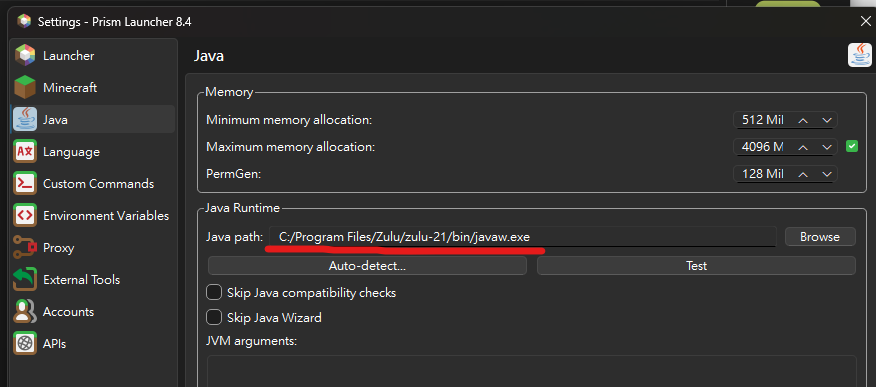The width and height of the screenshot is (876, 387).
Task: Open the APIs globe icon
Action: click(x=25, y=343)
